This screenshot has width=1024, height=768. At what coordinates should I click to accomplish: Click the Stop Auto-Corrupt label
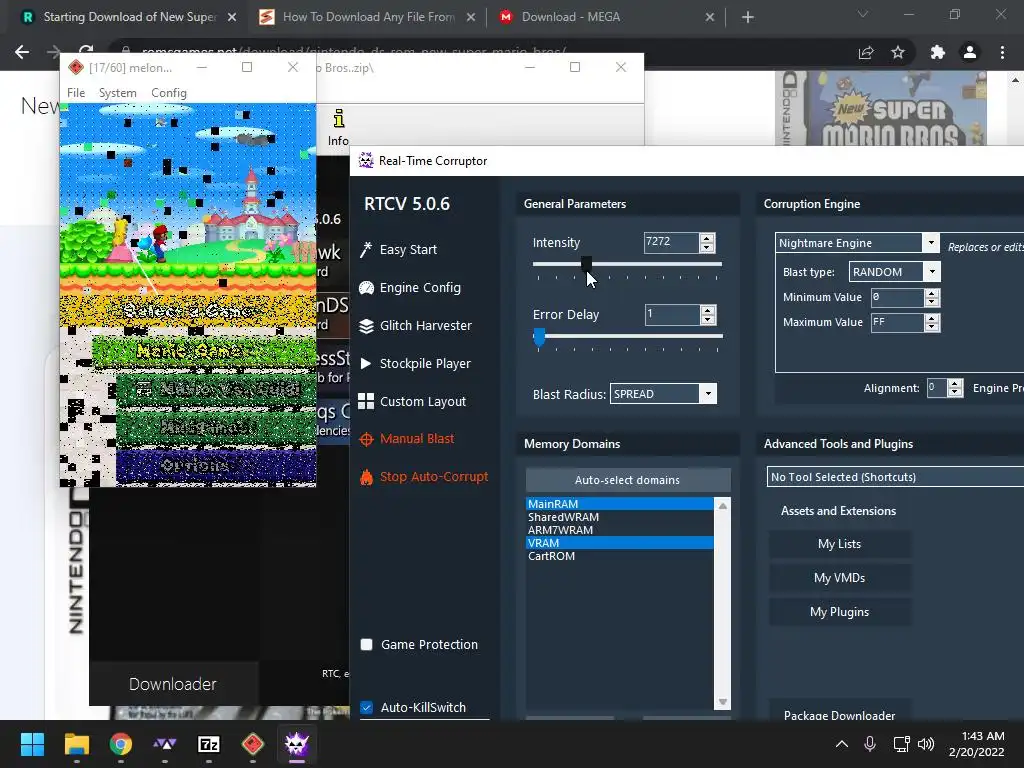(x=434, y=477)
